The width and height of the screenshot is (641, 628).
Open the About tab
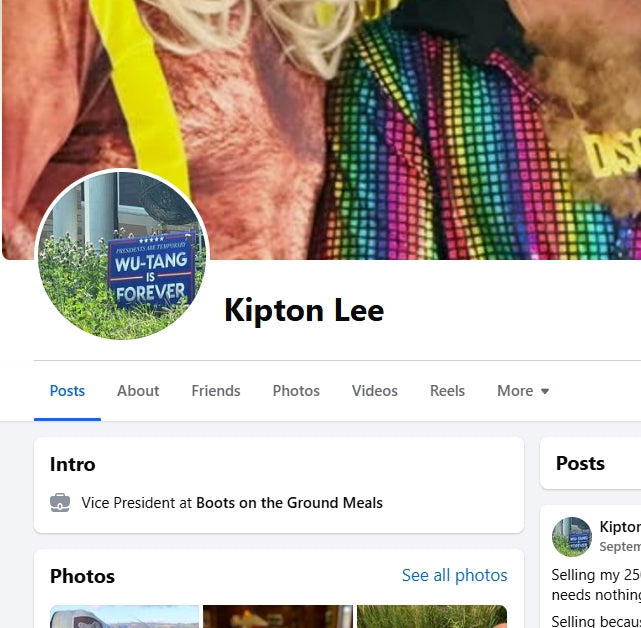coord(138,391)
